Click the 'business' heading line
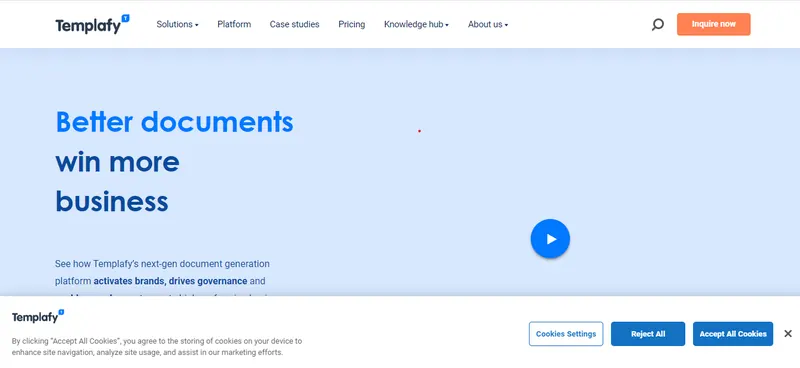The image size is (800, 368). coord(112,201)
